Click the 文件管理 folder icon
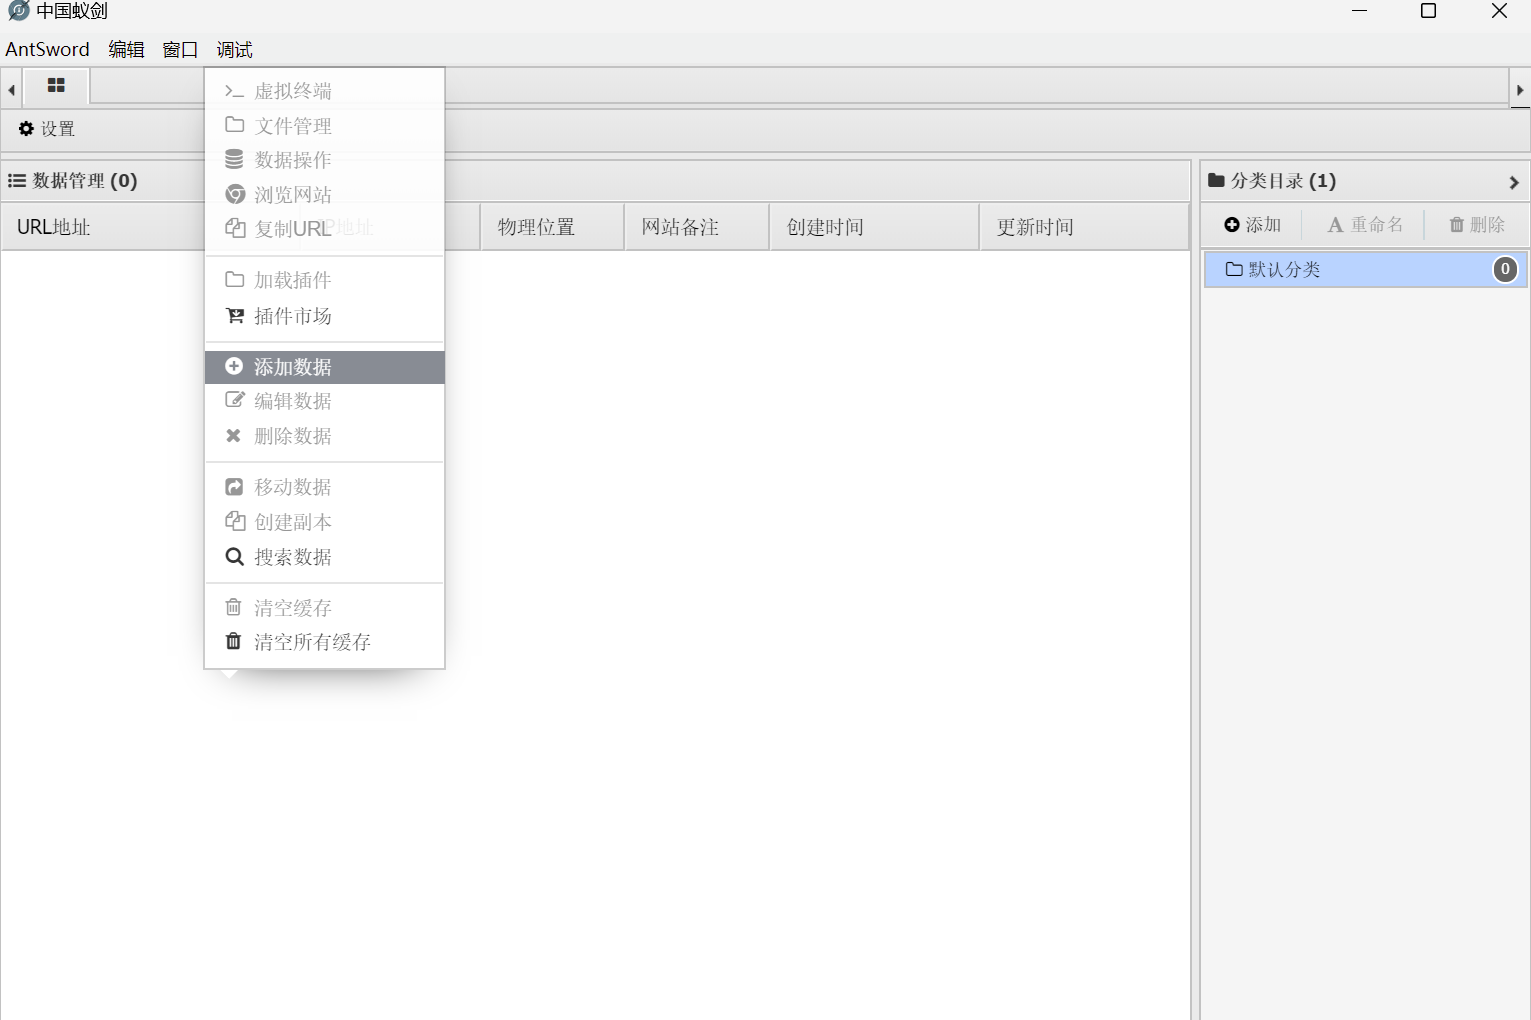Screen dimensions: 1531x1020 click(x=235, y=125)
